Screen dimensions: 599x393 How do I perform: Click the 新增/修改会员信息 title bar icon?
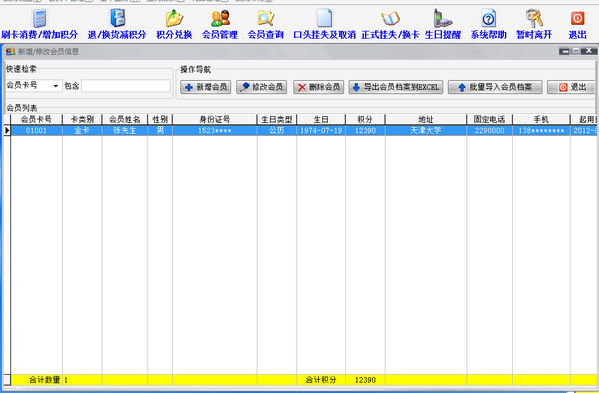coord(10,52)
